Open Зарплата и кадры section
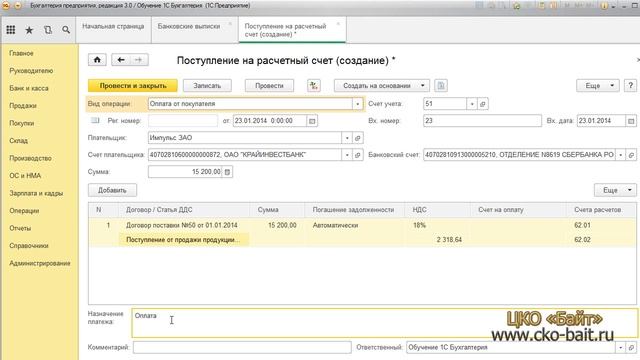The image size is (640, 360). click(x=36, y=193)
